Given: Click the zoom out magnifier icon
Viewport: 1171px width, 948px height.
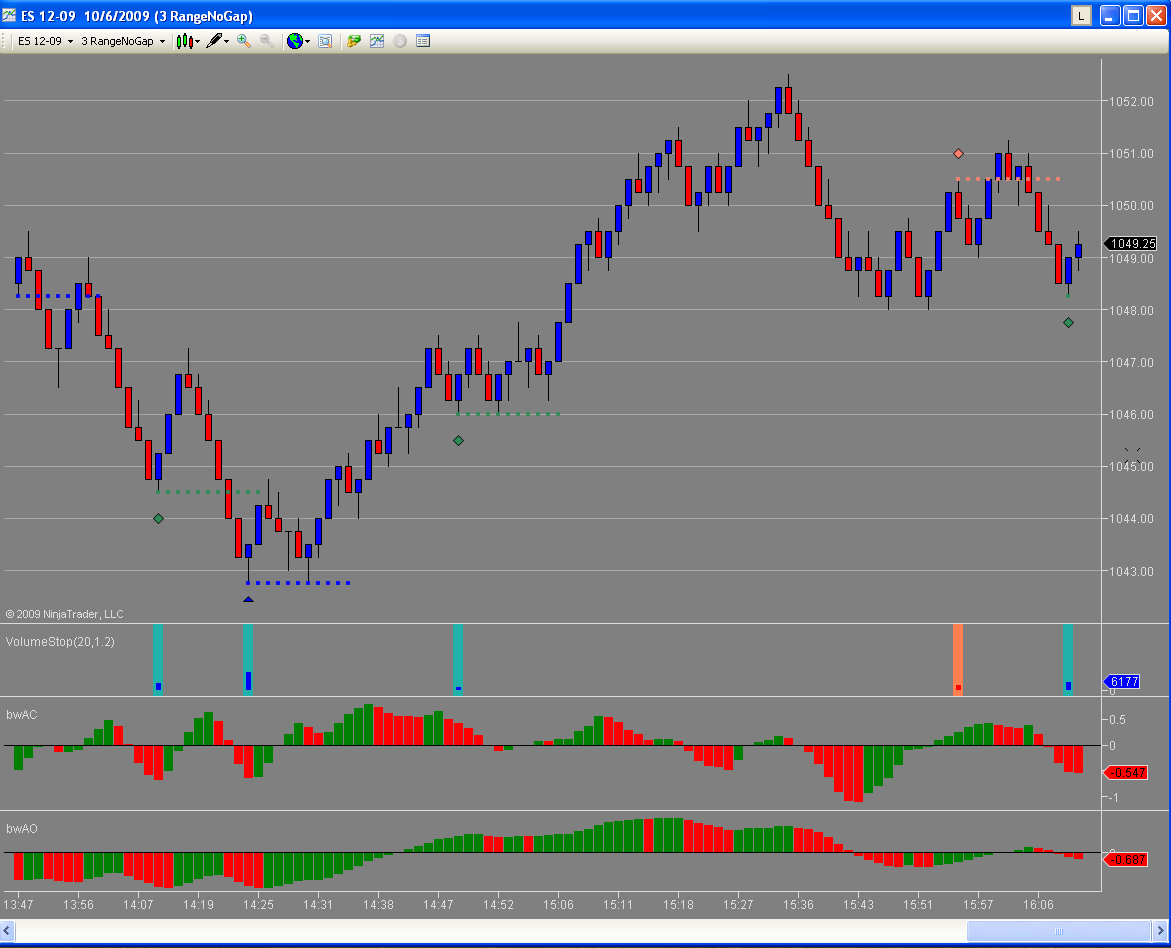Looking at the screenshot, I should (x=267, y=41).
